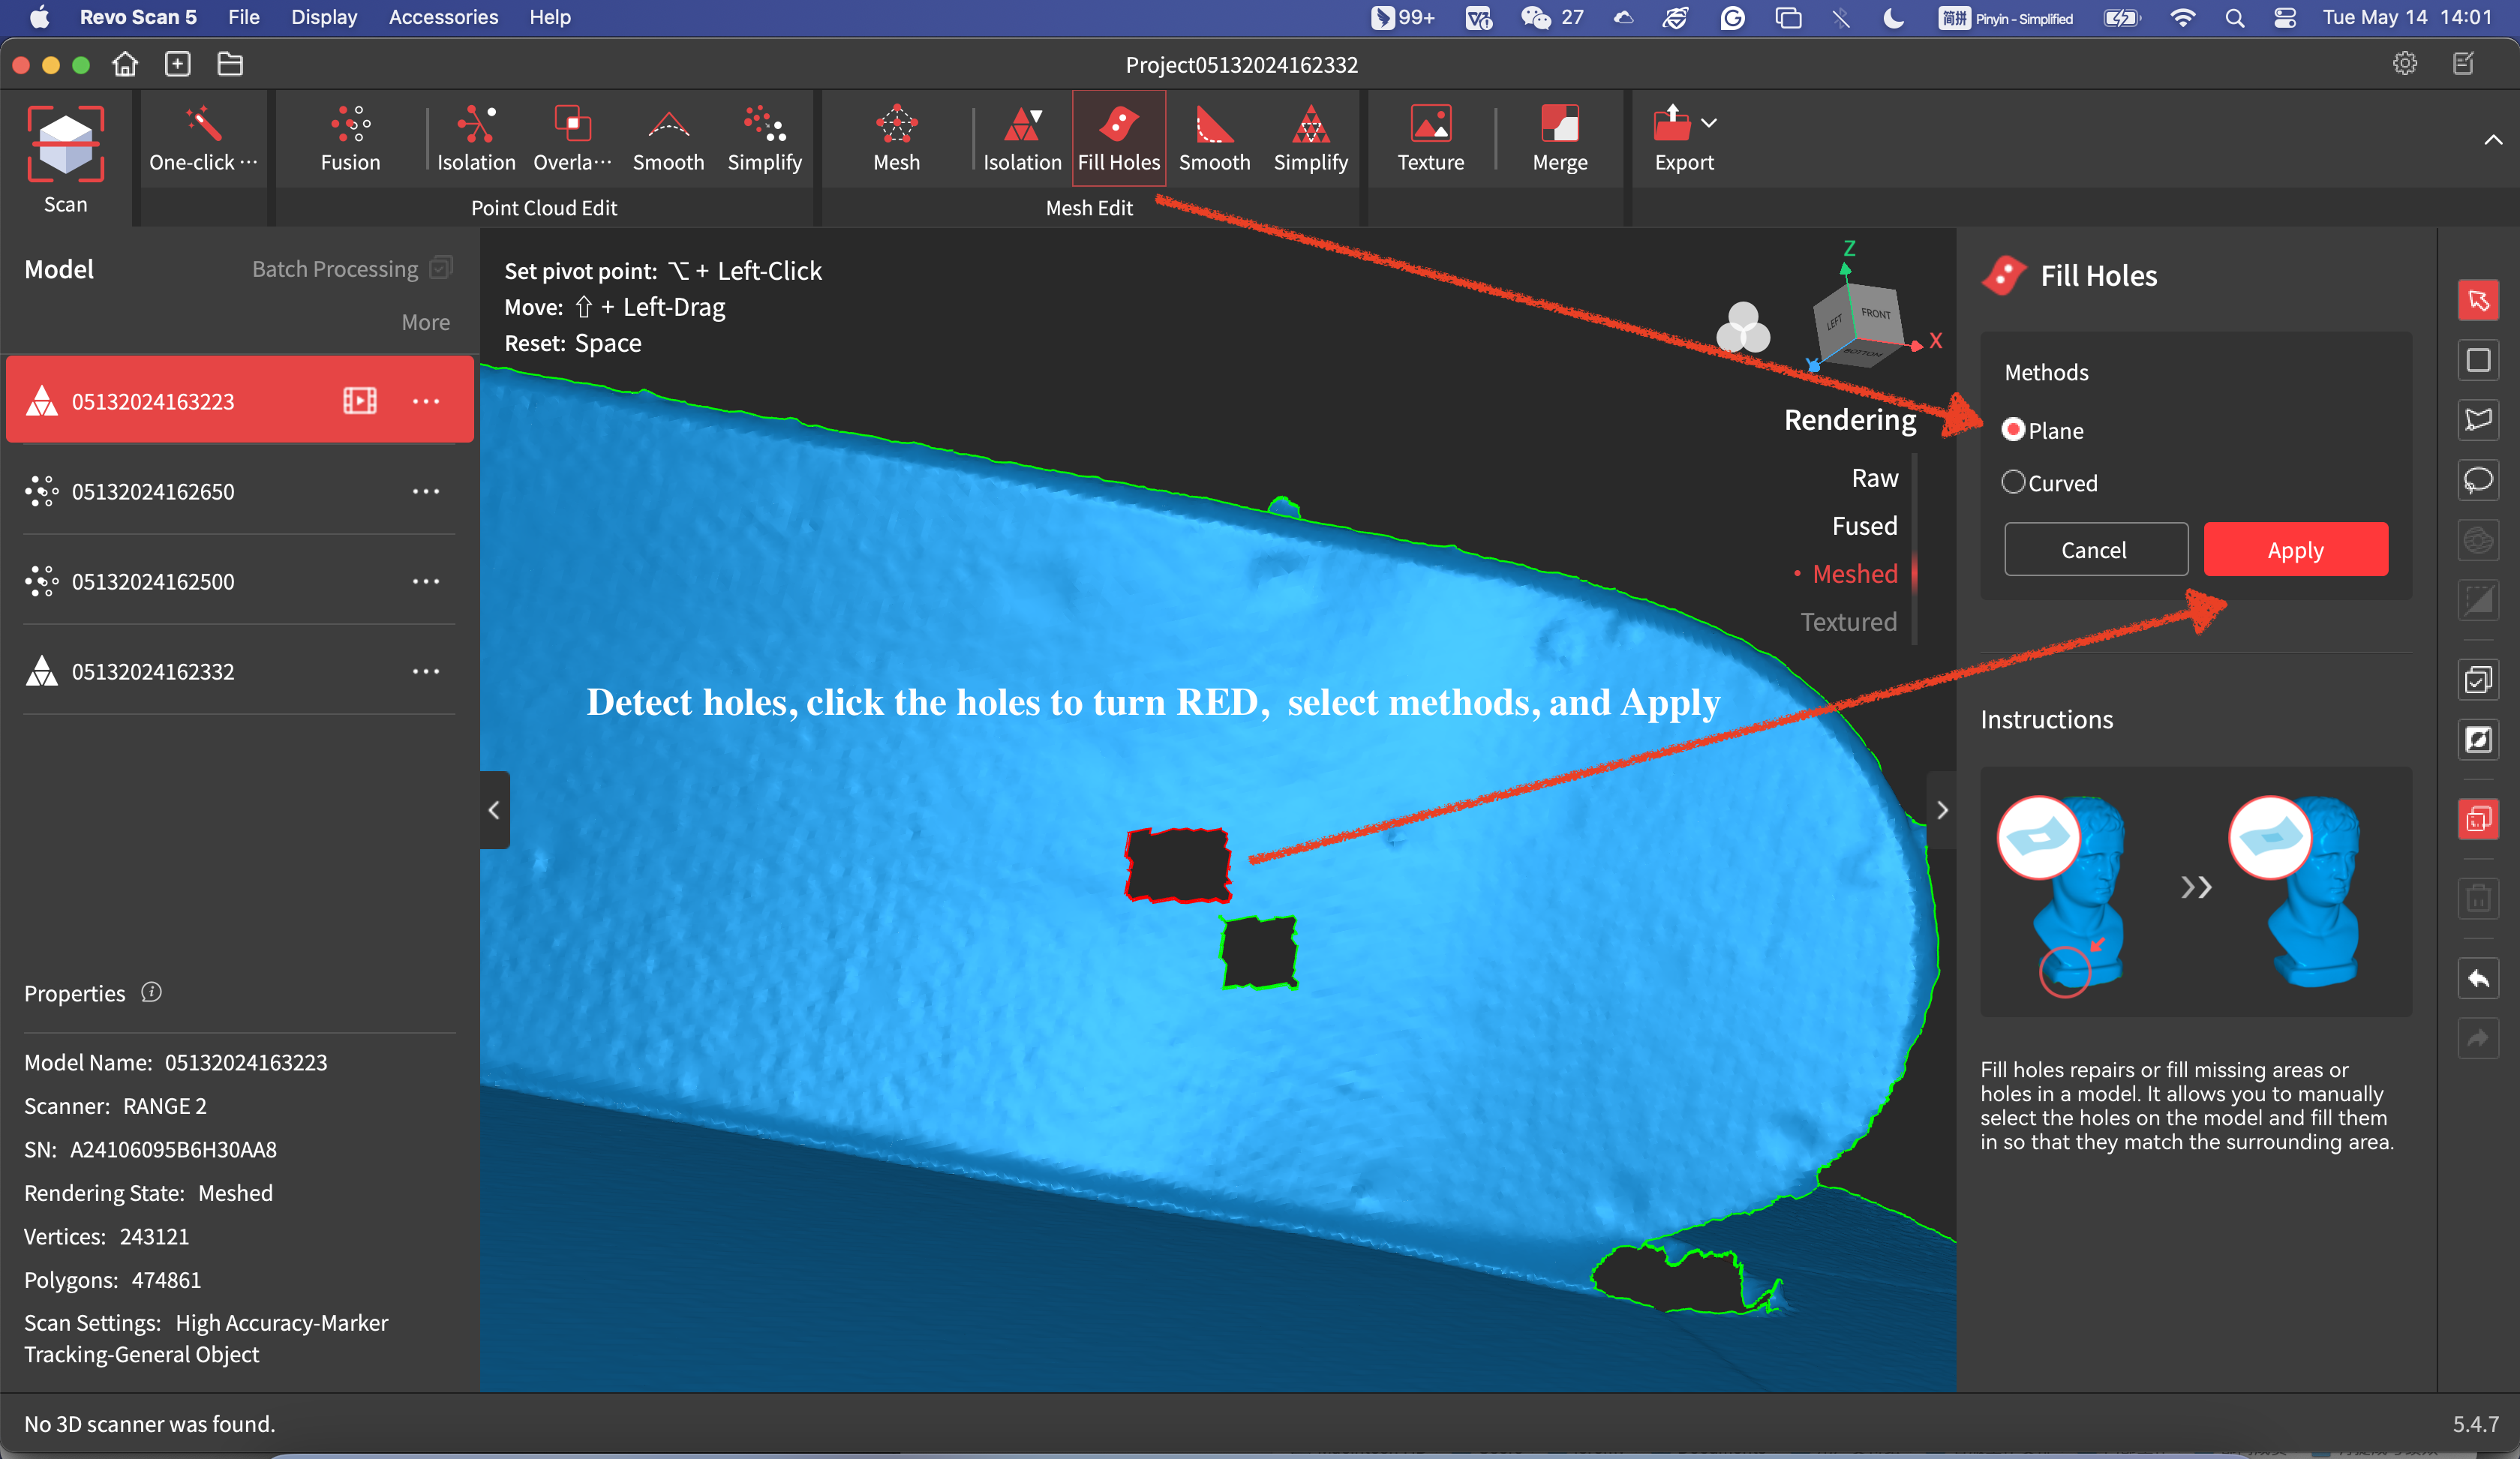Viewport: 2520px width, 1459px height.
Task: Click the Cancel button
Action: tap(2095, 549)
